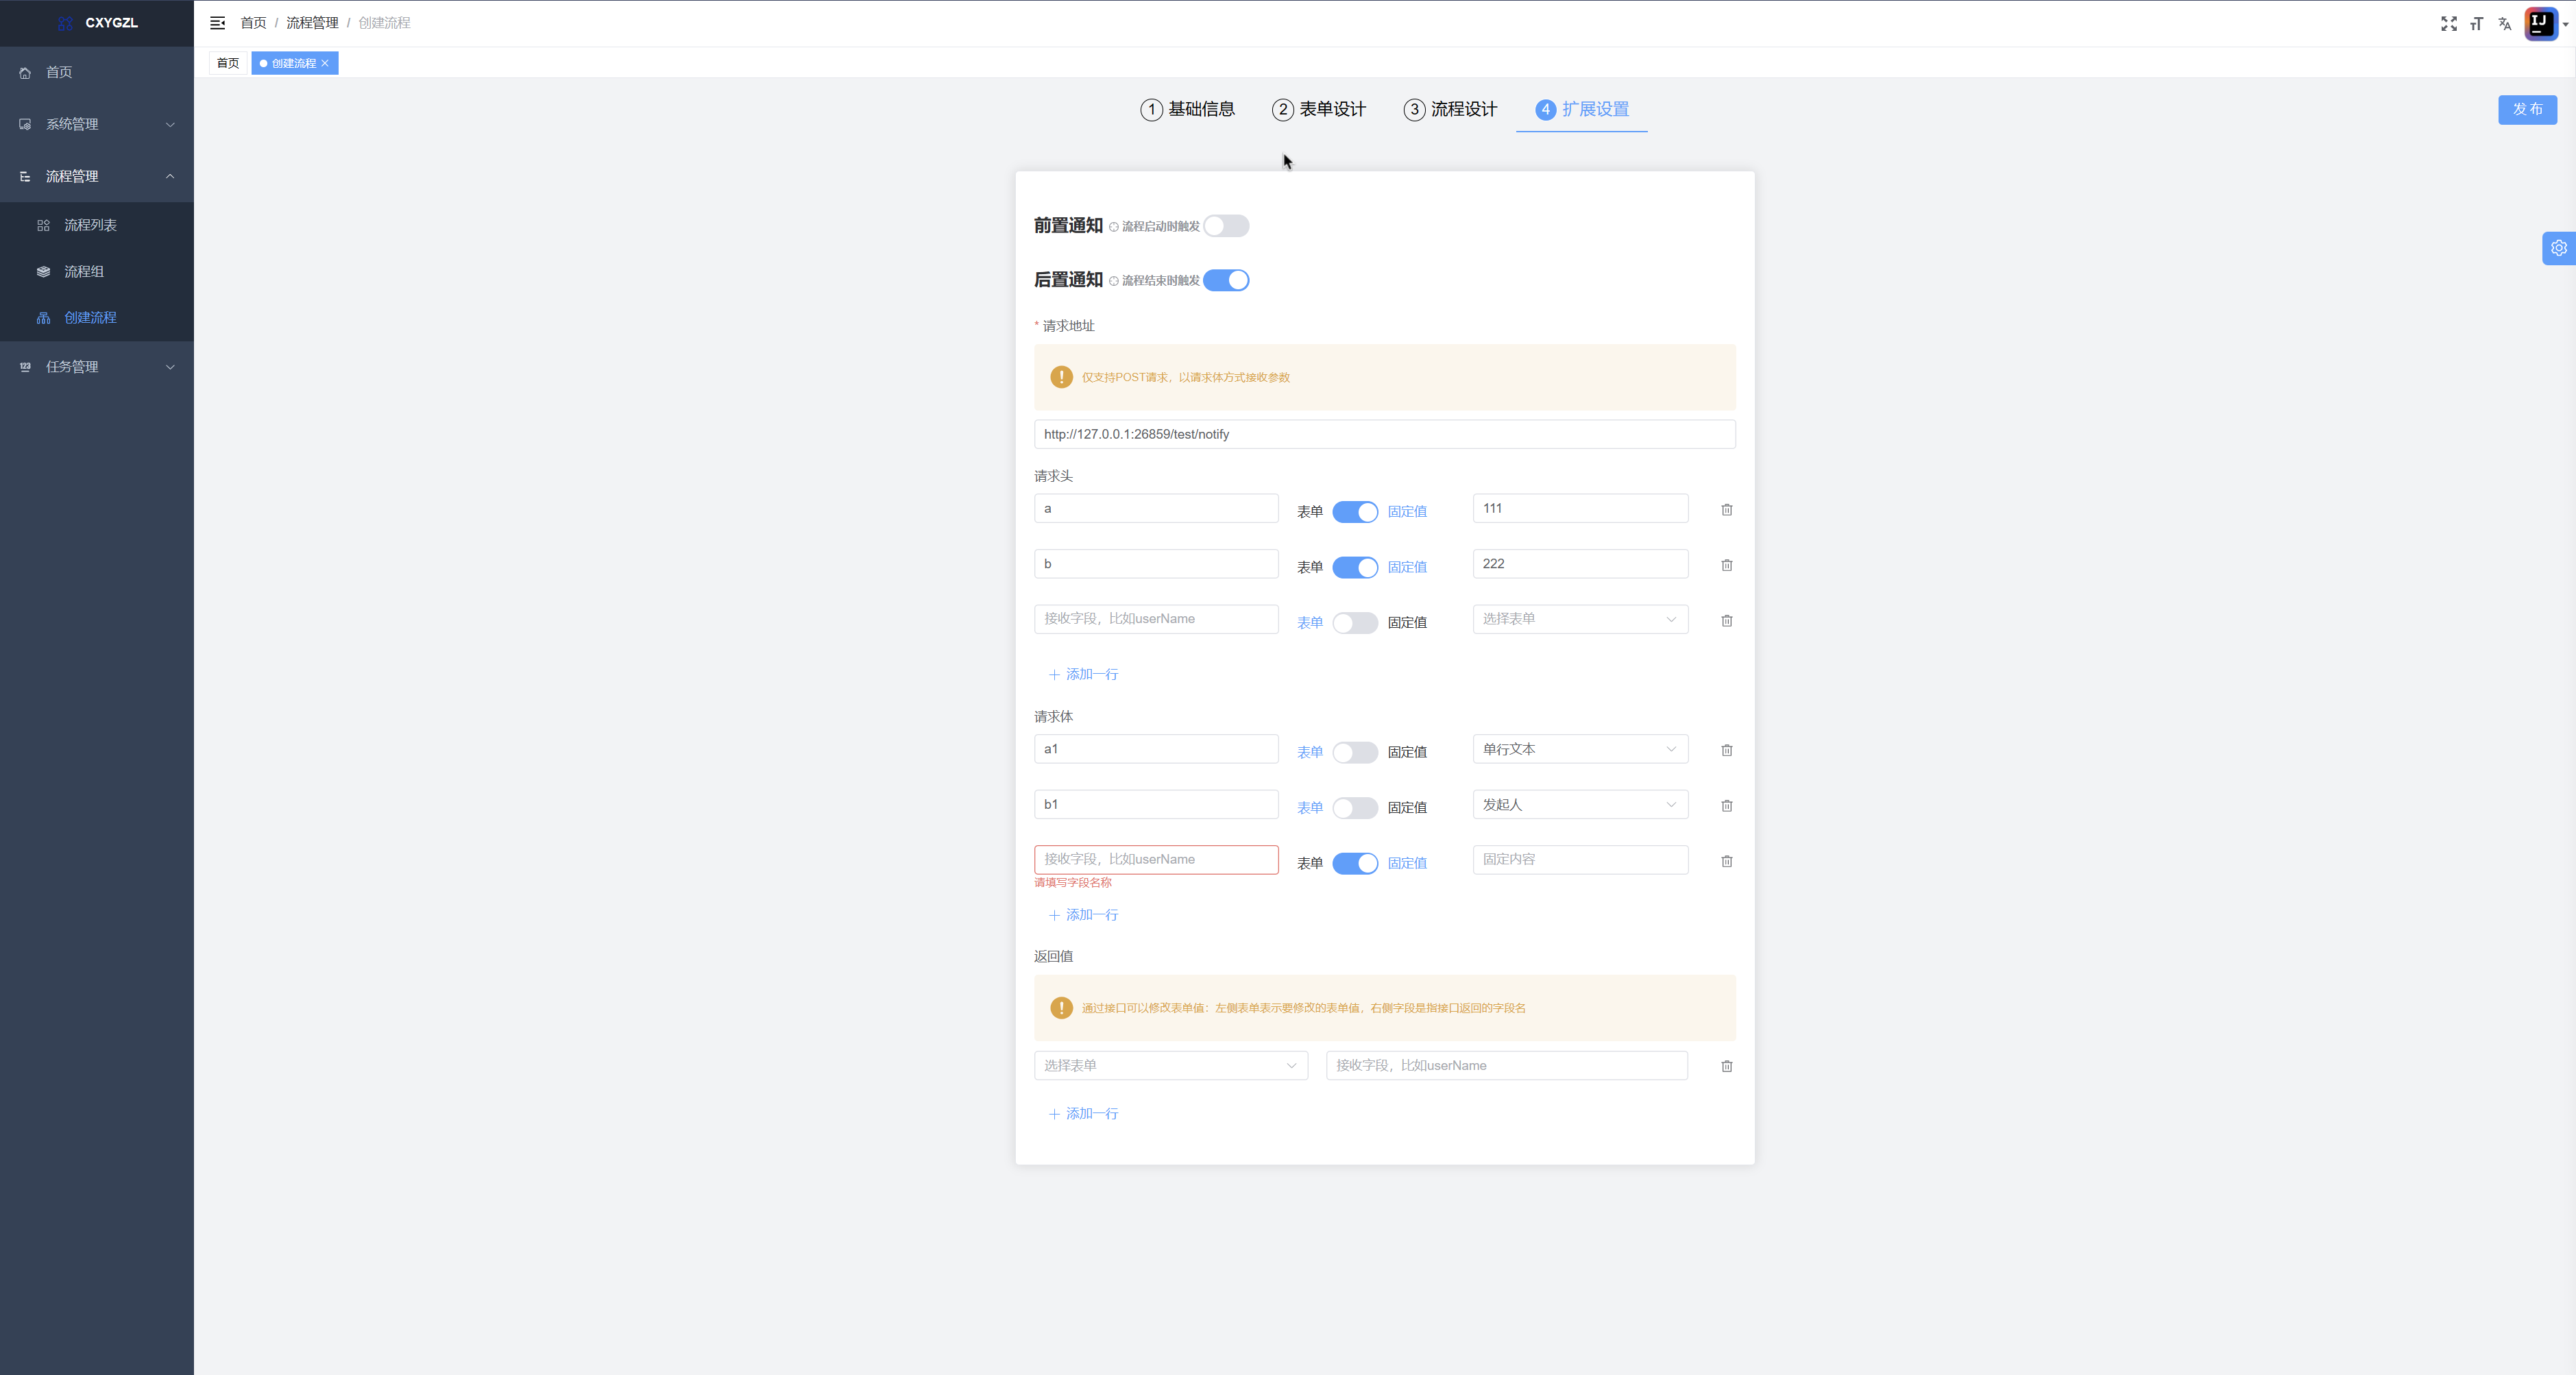The height and width of the screenshot is (1375, 2576).
Task: Close the 创建流程 tab
Action: [325, 63]
